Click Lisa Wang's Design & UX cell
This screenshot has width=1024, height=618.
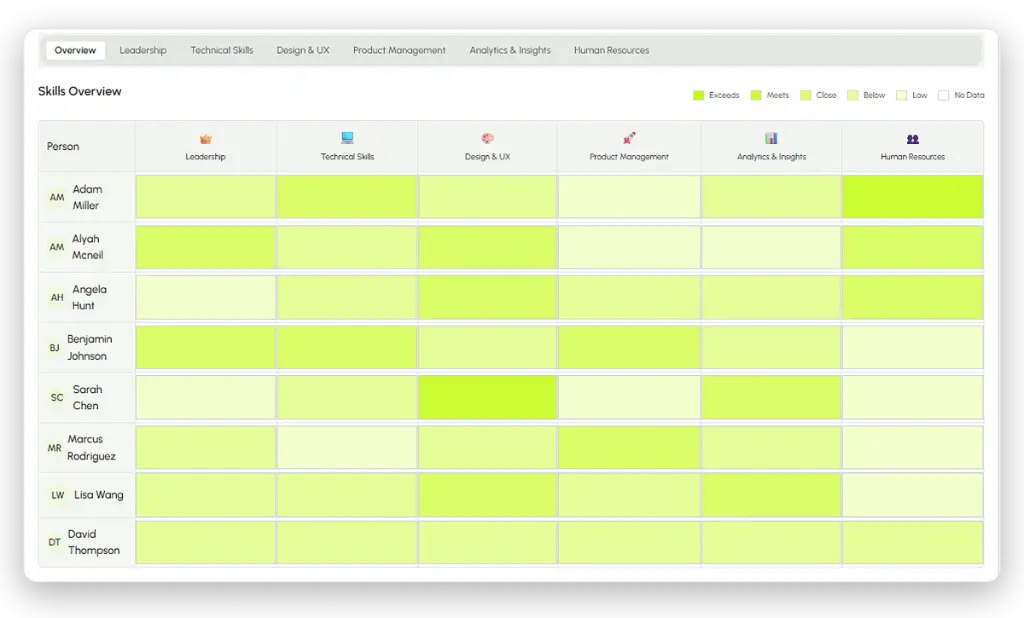487,495
